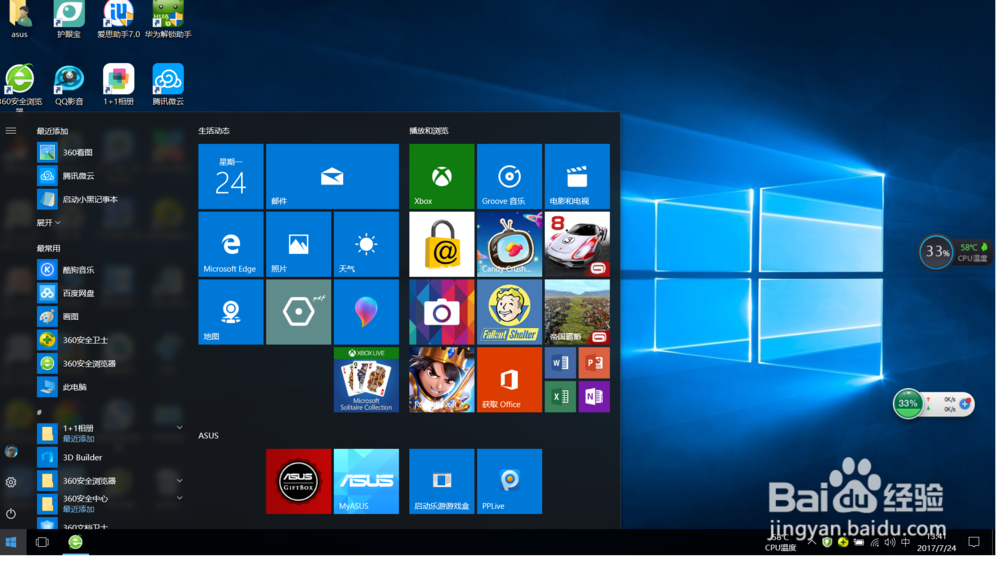This screenshot has width=1000, height=563.
Task: Open the colorful camera app tile
Action: pyautogui.click(x=443, y=313)
